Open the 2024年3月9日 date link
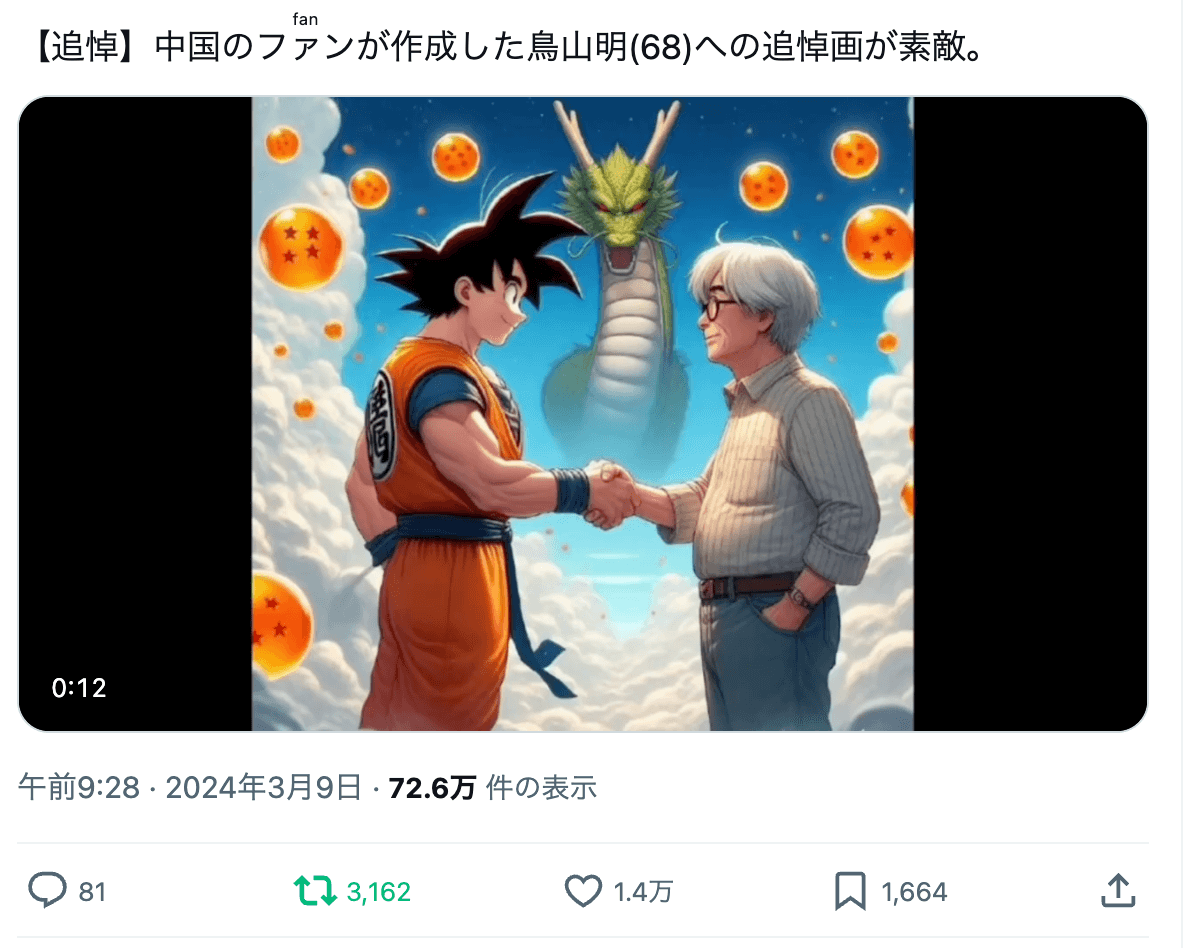The image size is (1198, 948). 264,787
